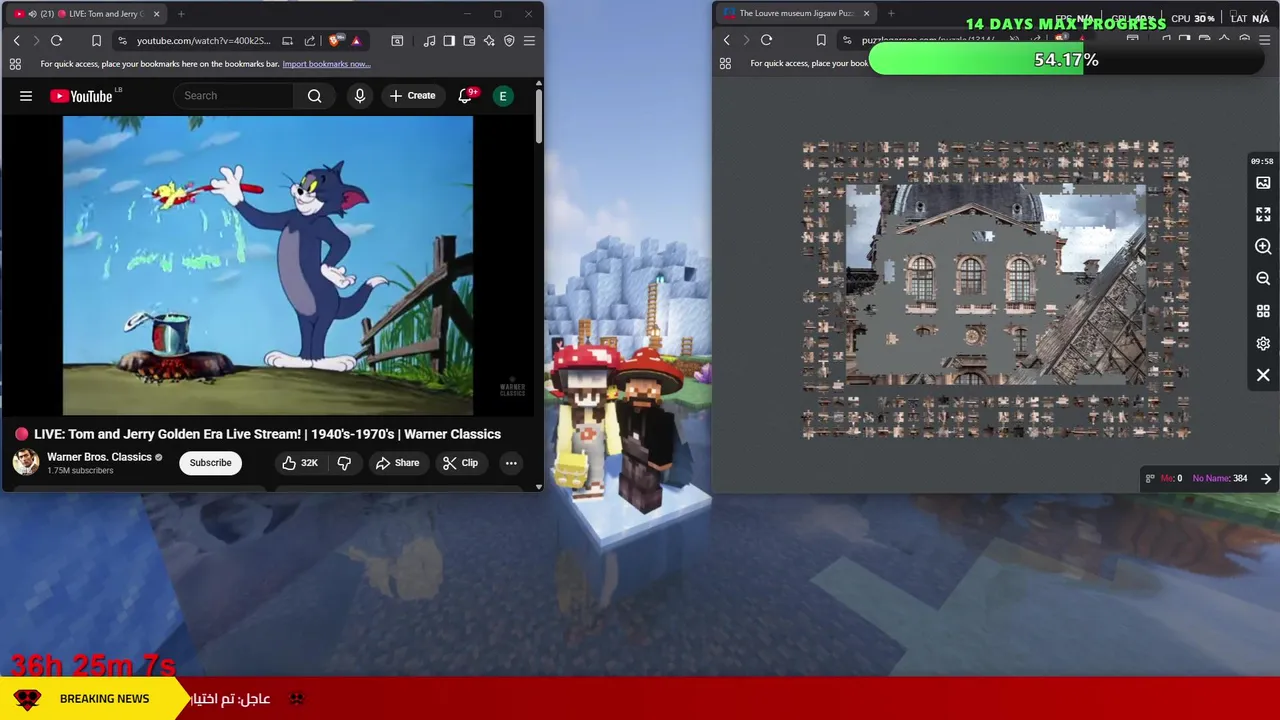Screen dimensions: 1280x720
Task: Mute the YouTube tab via speaker icon
Action: coord(33,14)
